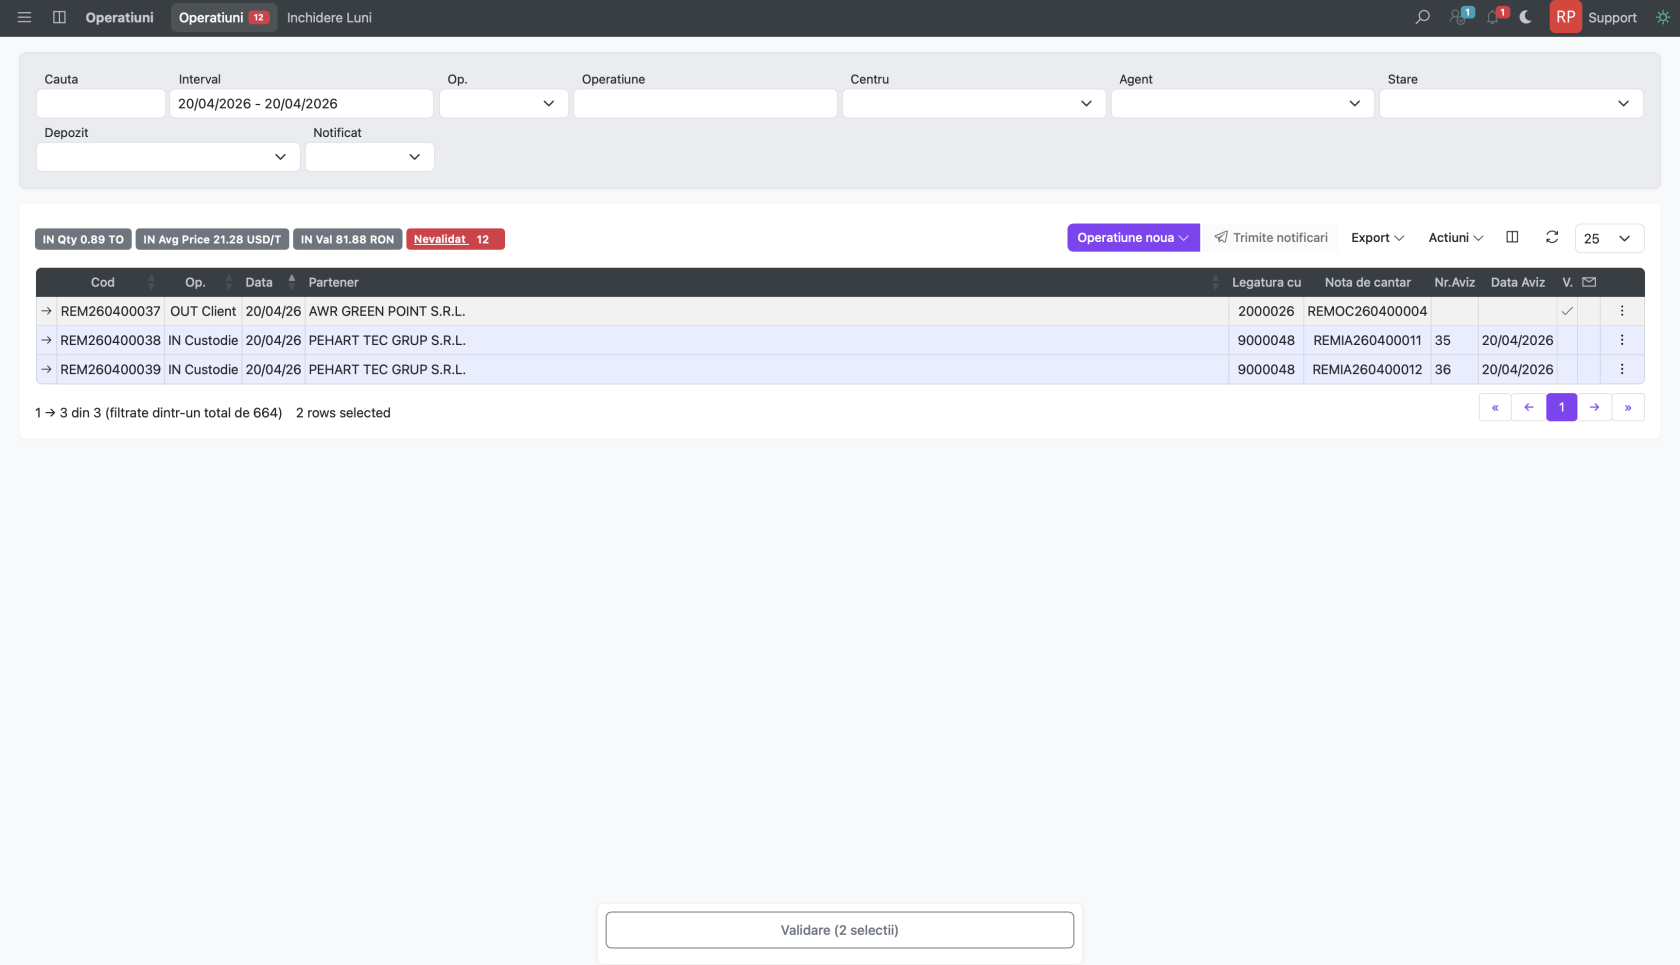Screen dimensions: 1680x965
Task: Click Support user label
Action: pos(1612,17)
